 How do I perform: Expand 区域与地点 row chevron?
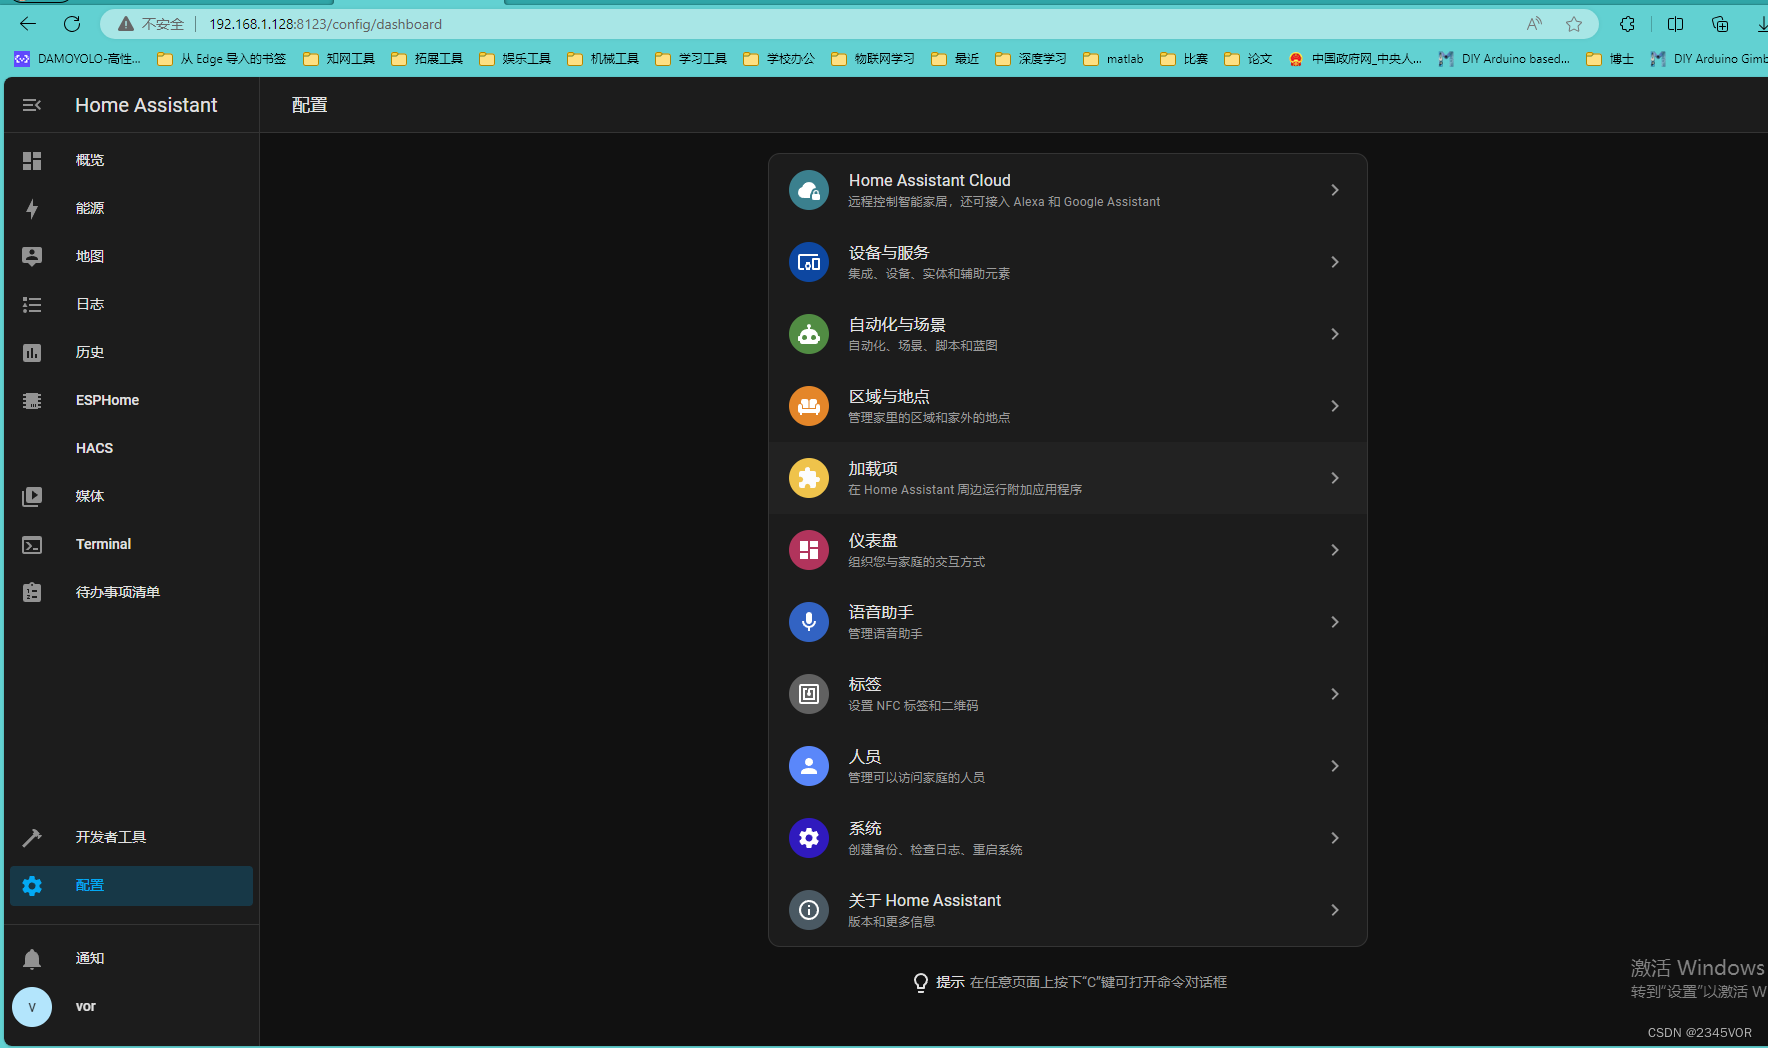(1335, 406)
